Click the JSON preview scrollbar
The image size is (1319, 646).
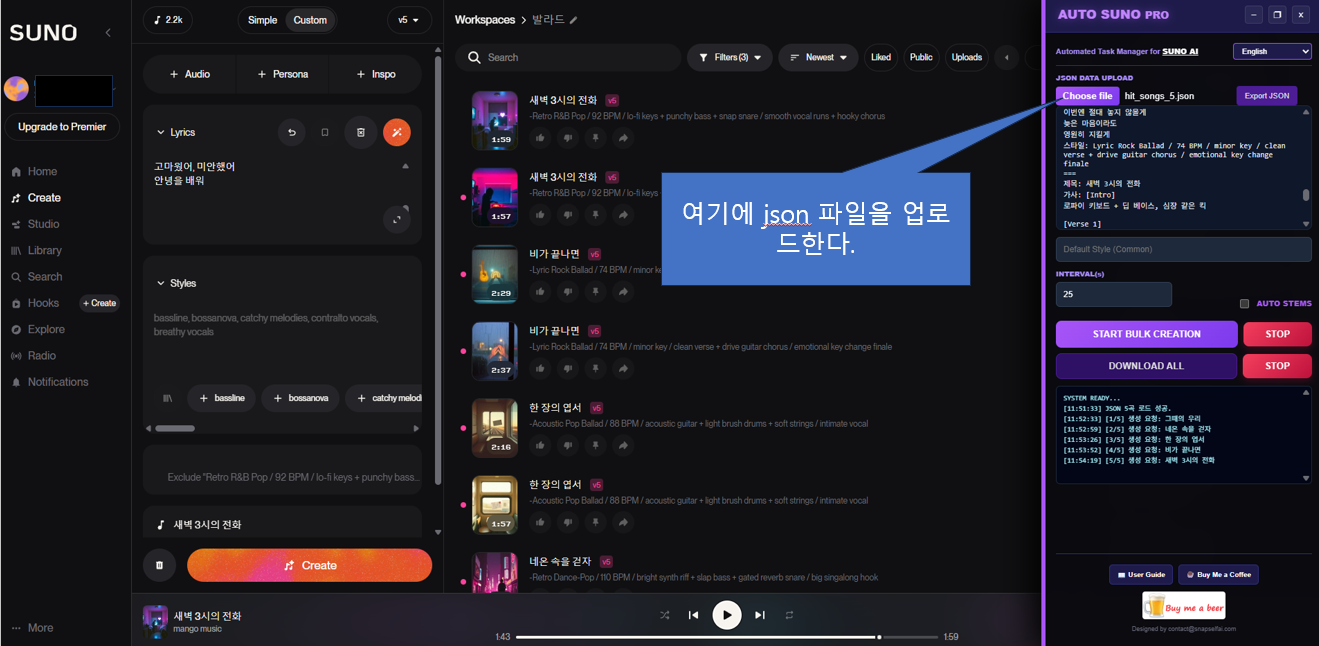pos(1305,195)
